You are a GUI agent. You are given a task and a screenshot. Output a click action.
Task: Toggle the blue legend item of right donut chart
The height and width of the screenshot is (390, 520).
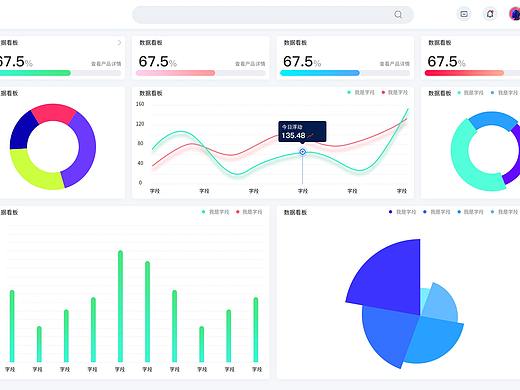click(505, 93)
